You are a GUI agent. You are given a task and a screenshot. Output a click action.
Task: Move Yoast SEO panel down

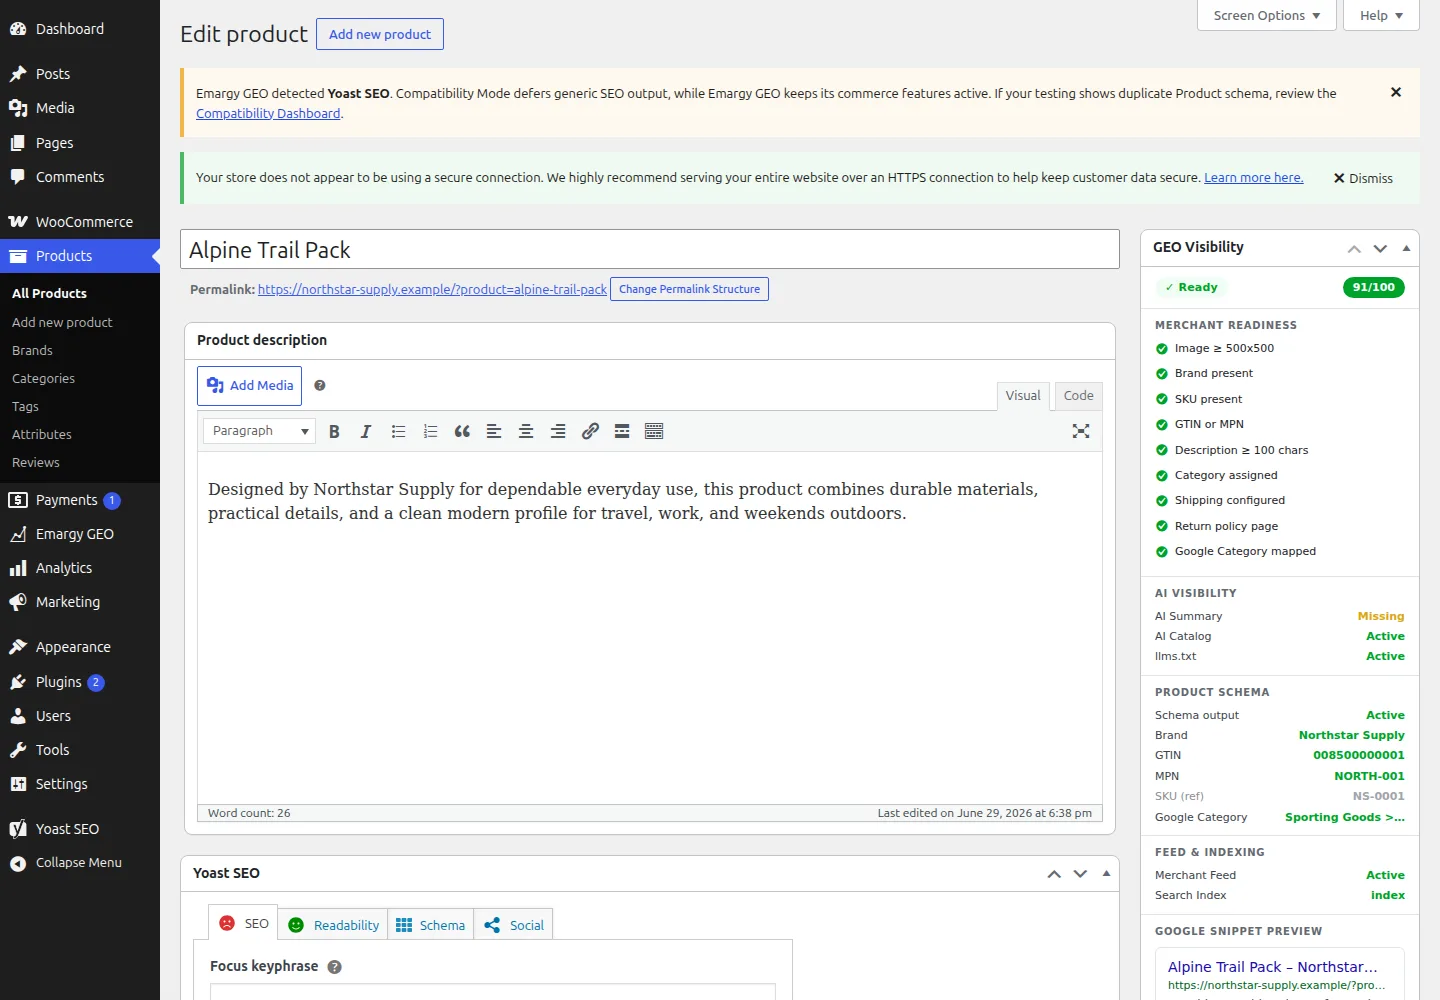pyautogui.click(x=1080, y=874)
